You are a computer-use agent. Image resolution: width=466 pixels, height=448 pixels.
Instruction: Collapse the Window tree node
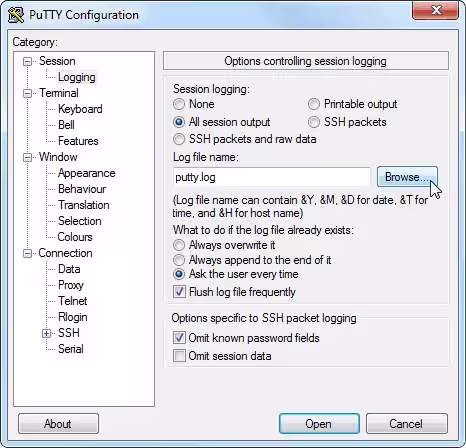coord(27,157)
